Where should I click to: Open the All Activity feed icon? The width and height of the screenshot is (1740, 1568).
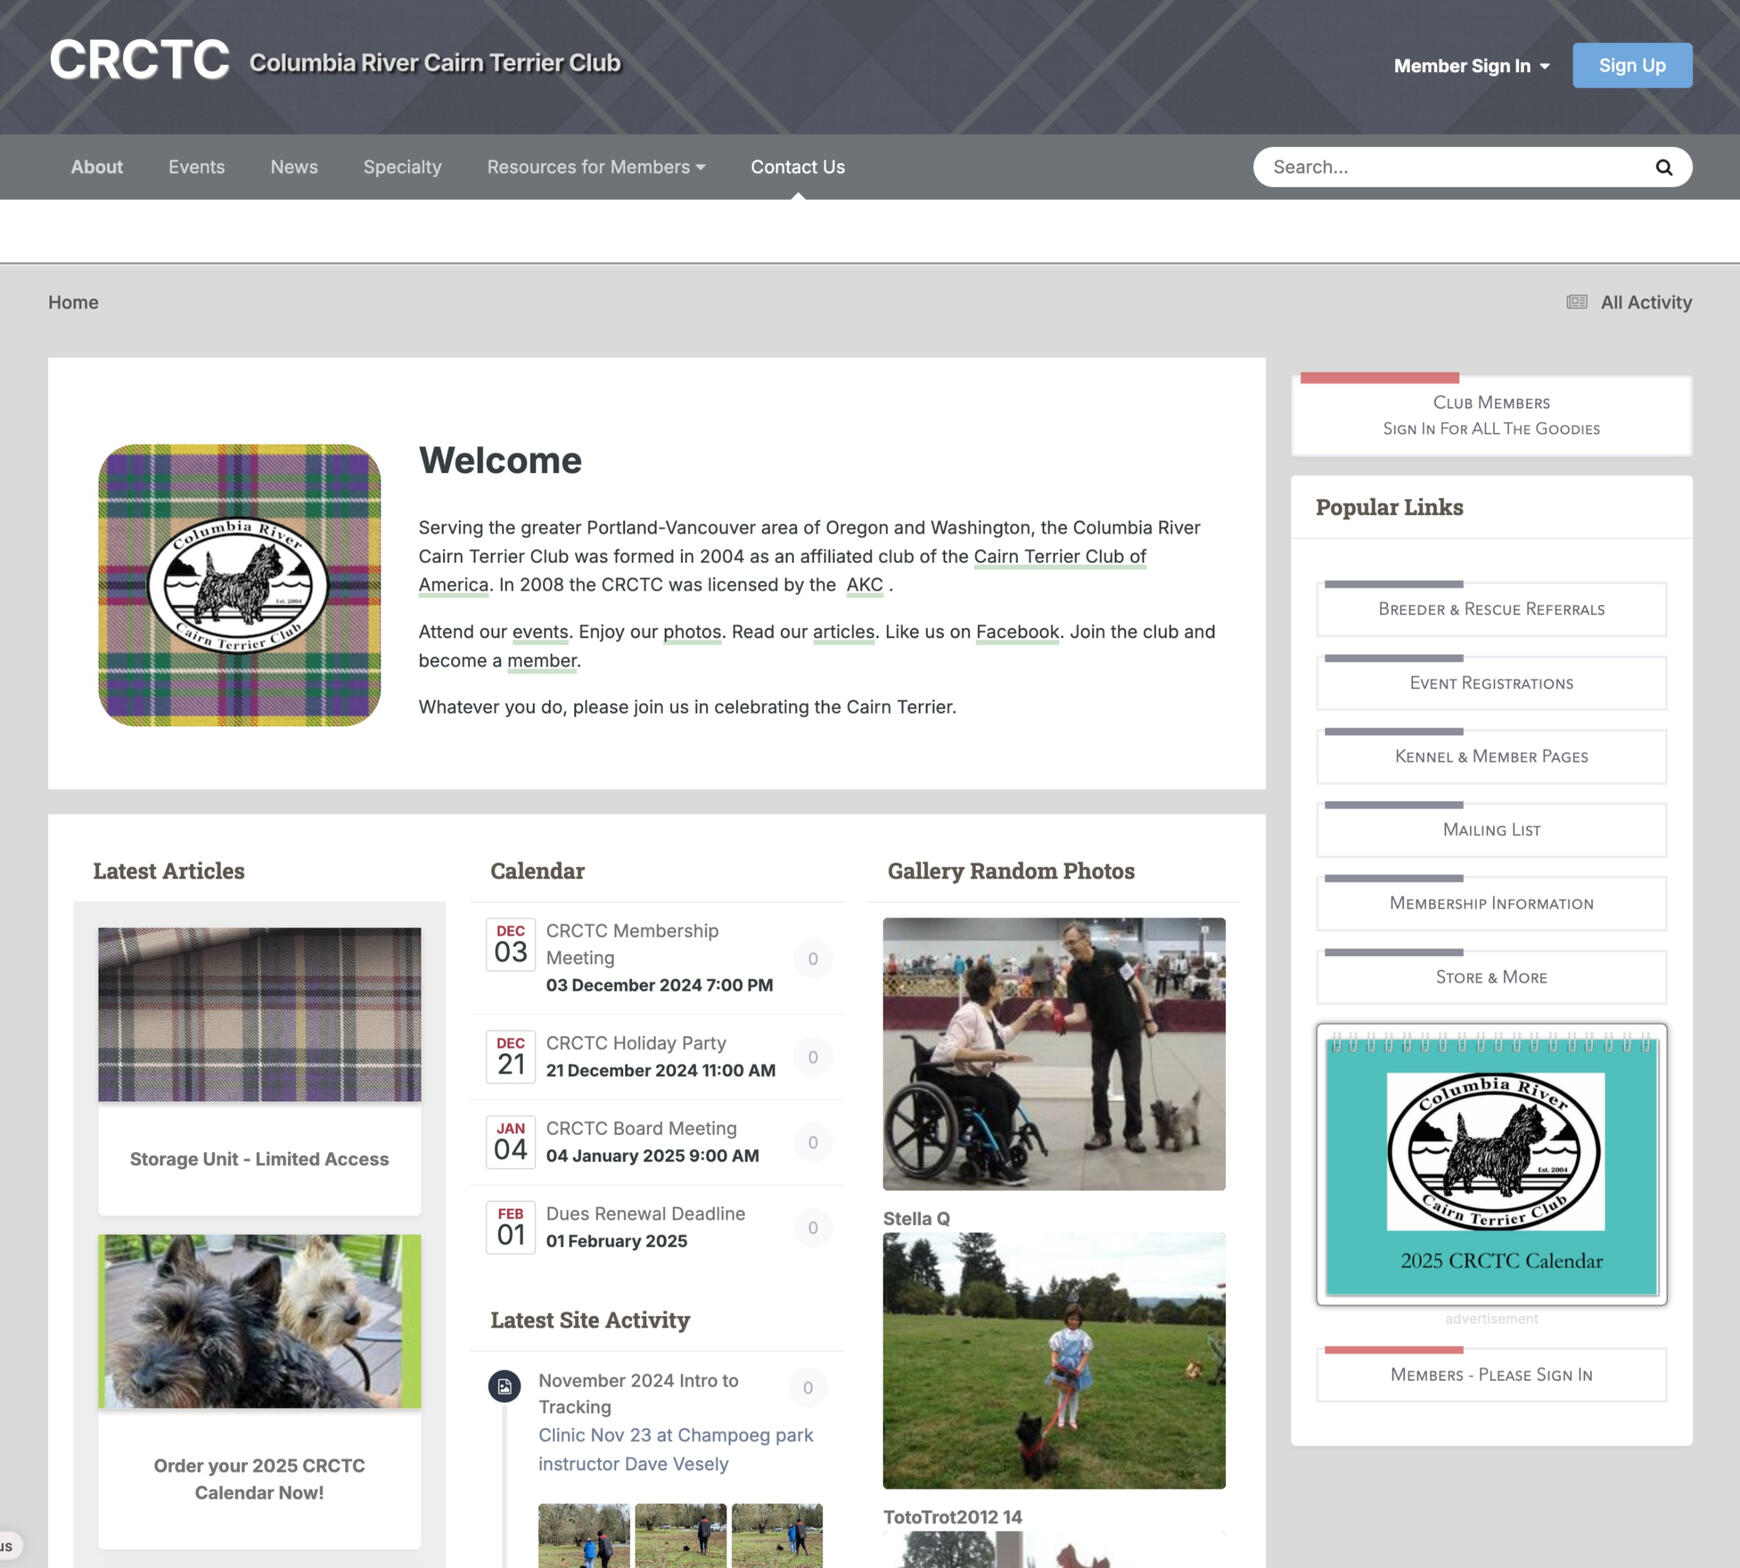coord(1577,301)
